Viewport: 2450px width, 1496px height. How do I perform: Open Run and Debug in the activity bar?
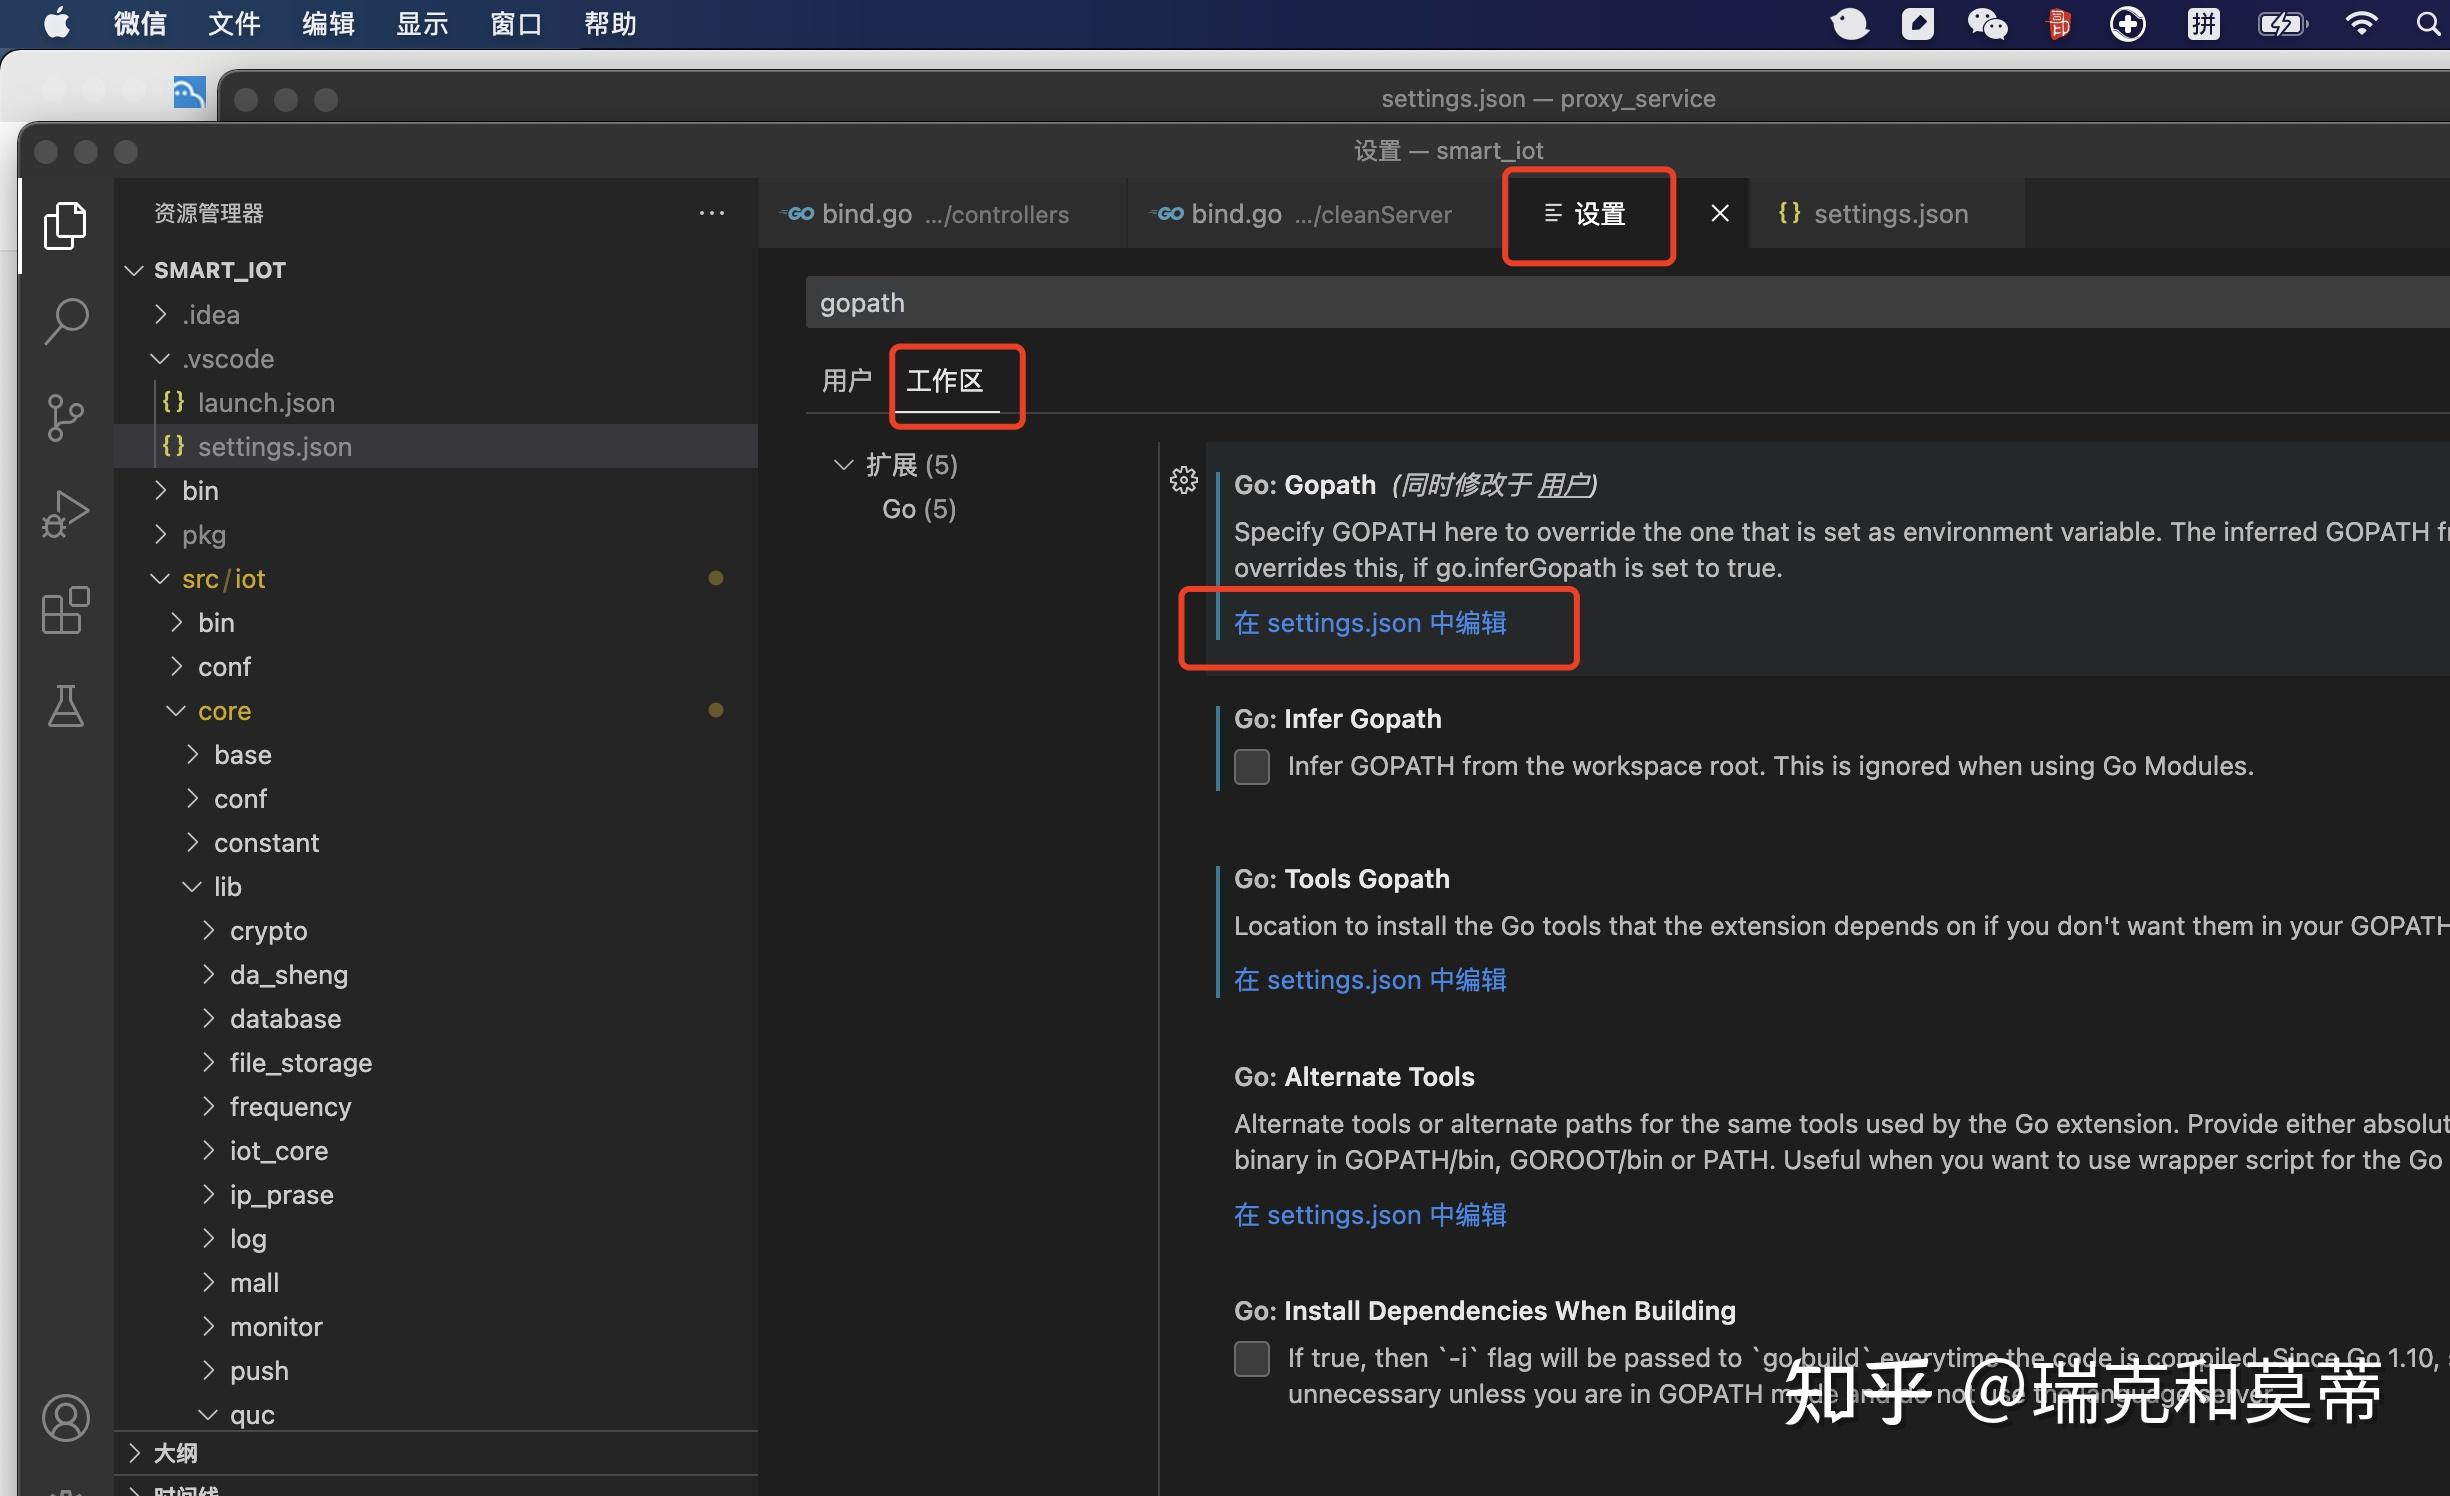tap(65, 513)
